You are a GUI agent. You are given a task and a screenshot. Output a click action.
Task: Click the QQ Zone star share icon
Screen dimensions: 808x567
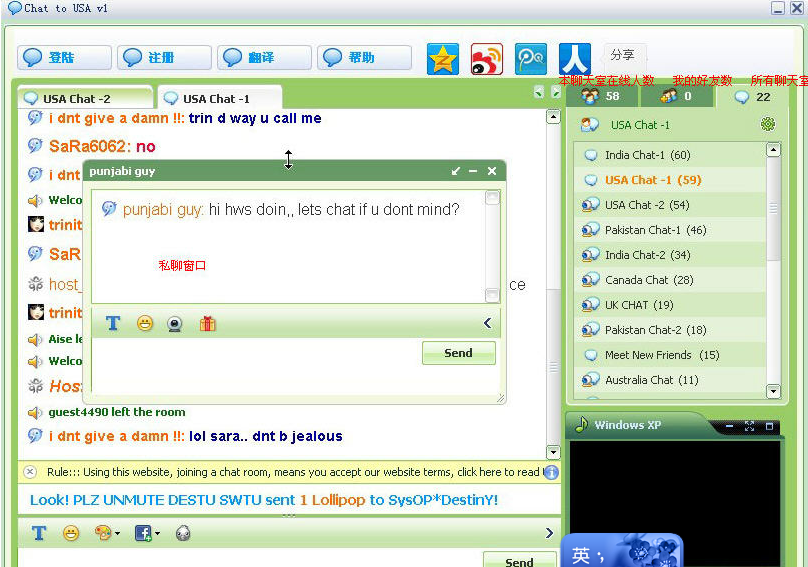(443, 59)
